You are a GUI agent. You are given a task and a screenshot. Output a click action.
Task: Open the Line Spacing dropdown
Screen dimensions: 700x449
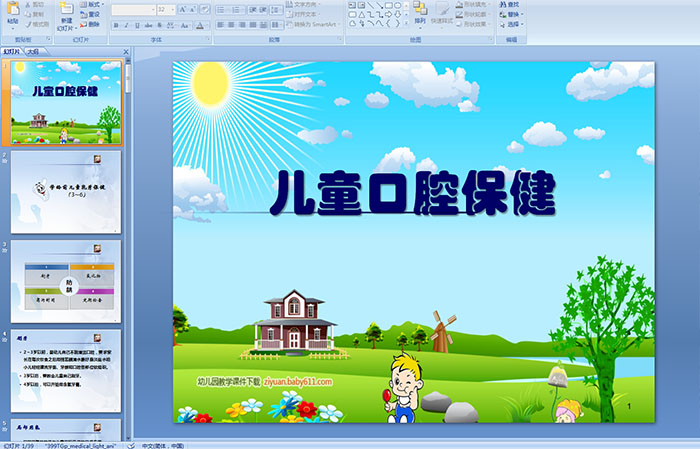pyautogui.click(x=276, y=9)
